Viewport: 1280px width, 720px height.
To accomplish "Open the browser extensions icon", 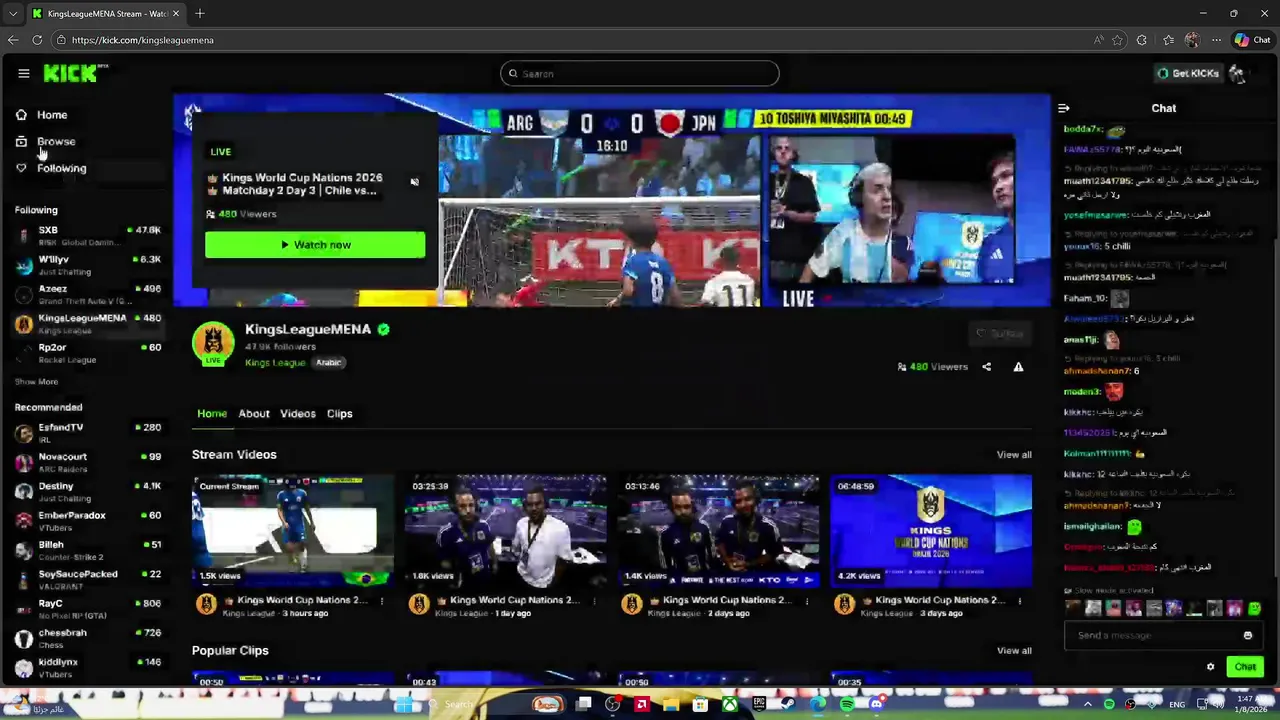I will point(1142,40).
